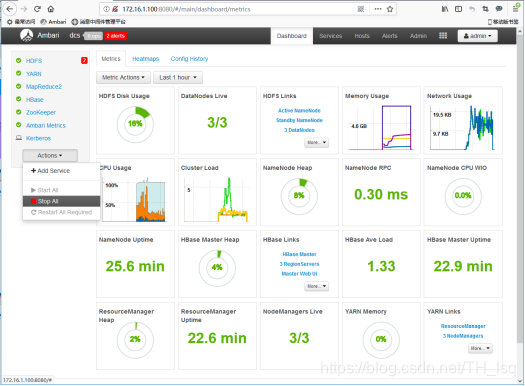Click Kerberos laptop icon

tap(19, 138)
